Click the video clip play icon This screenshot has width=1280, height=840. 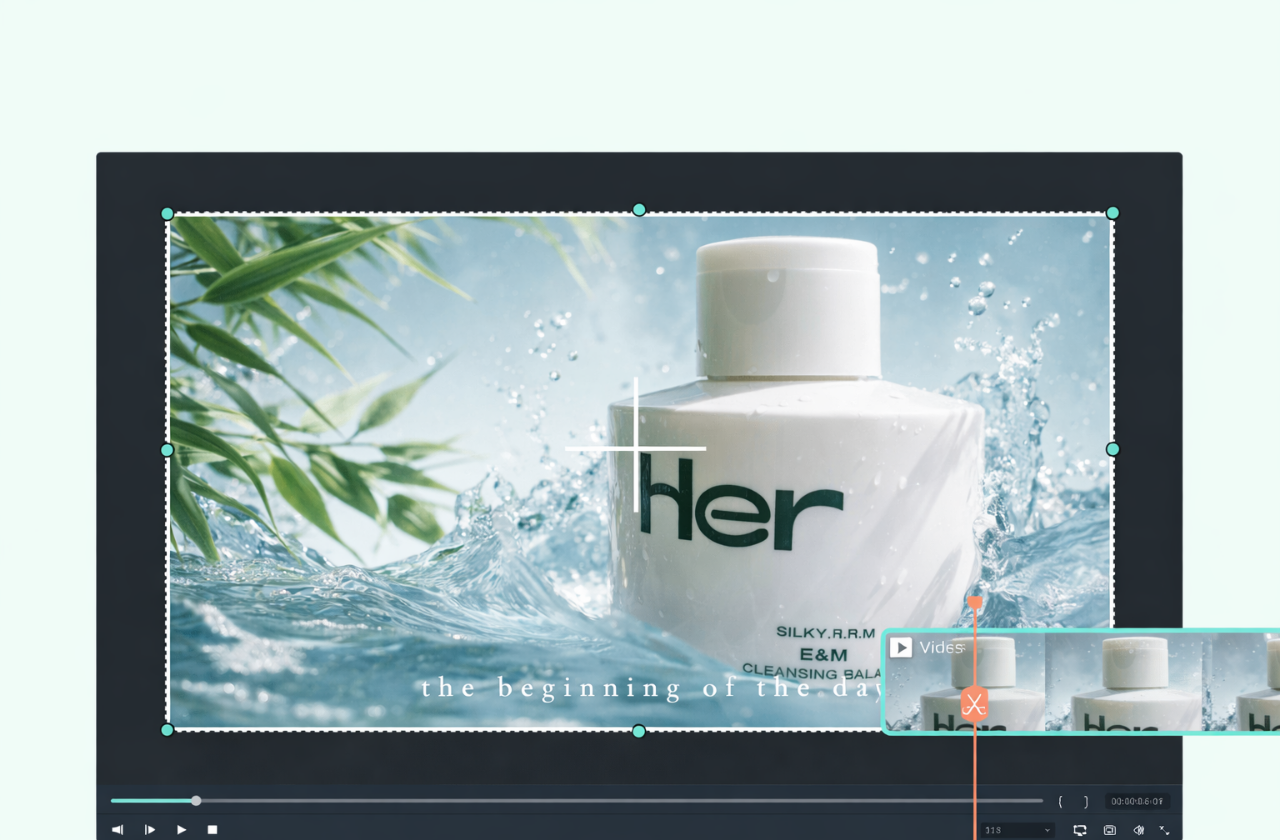[901, 648]
